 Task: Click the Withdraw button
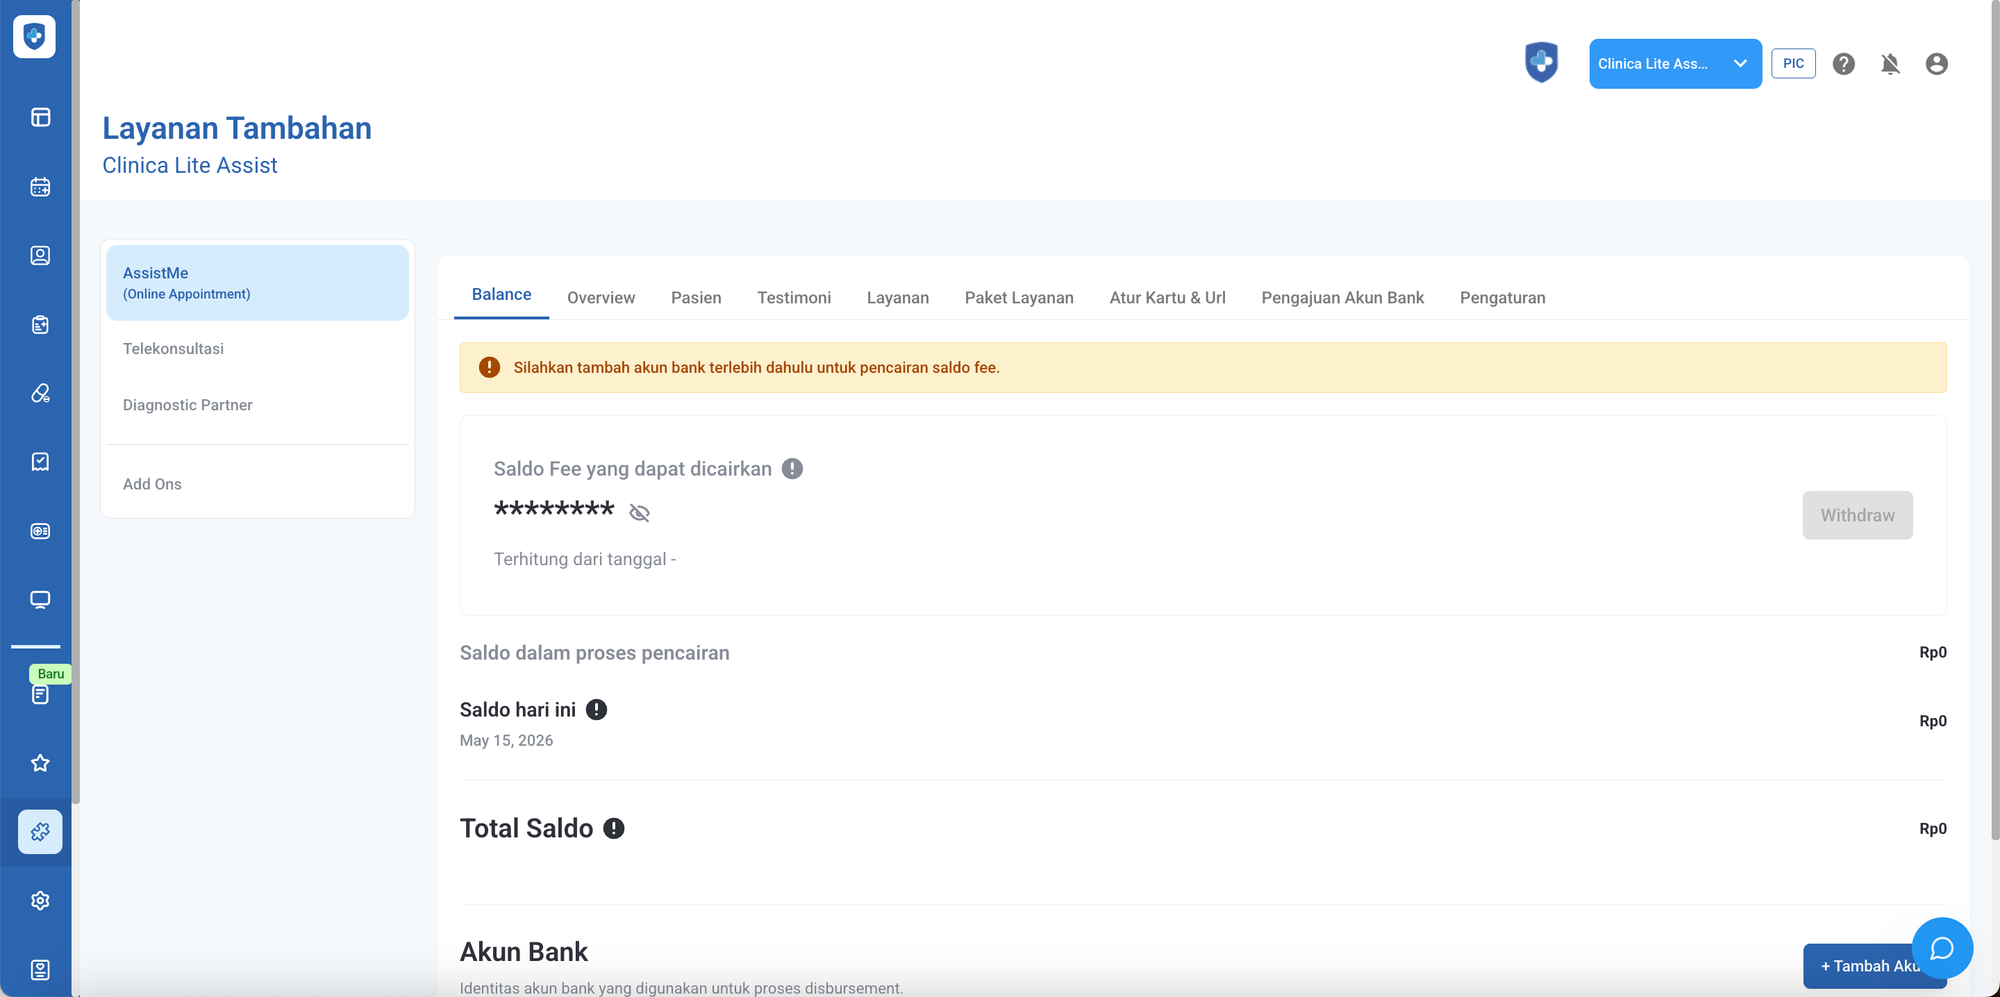(1857, 515)
